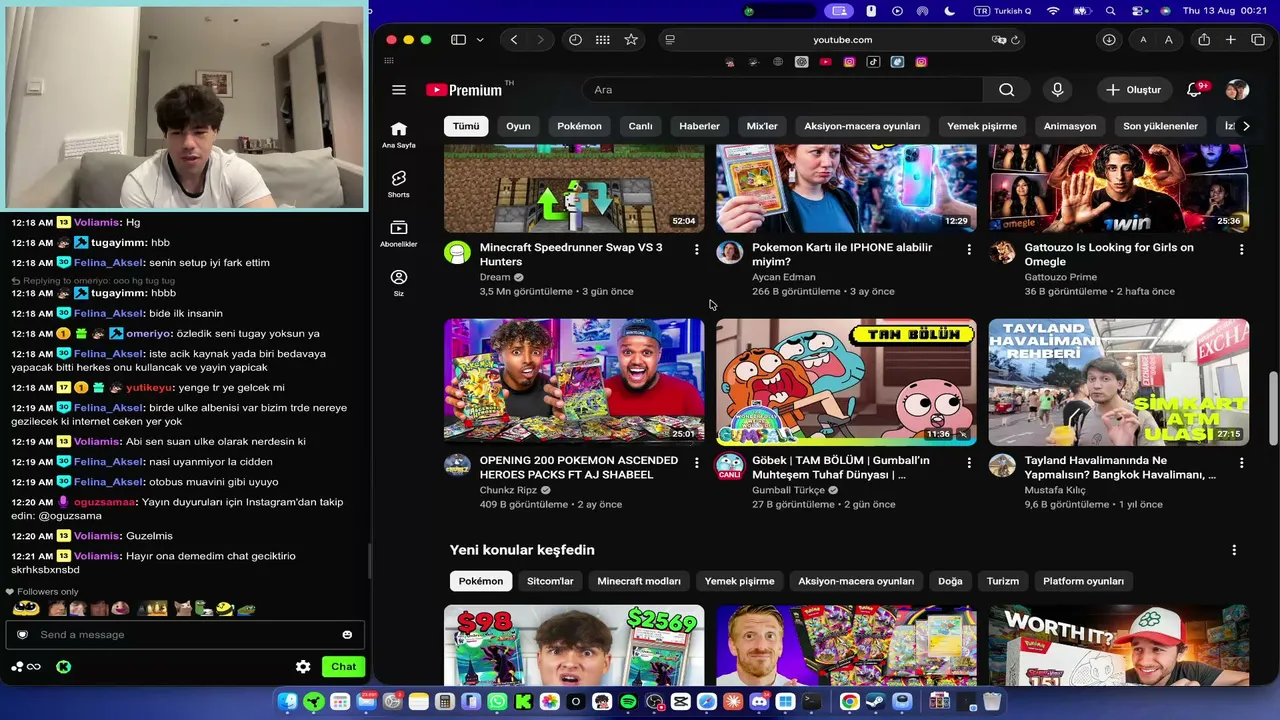Filter feed by Canlı chip

[x=640, y=126]
